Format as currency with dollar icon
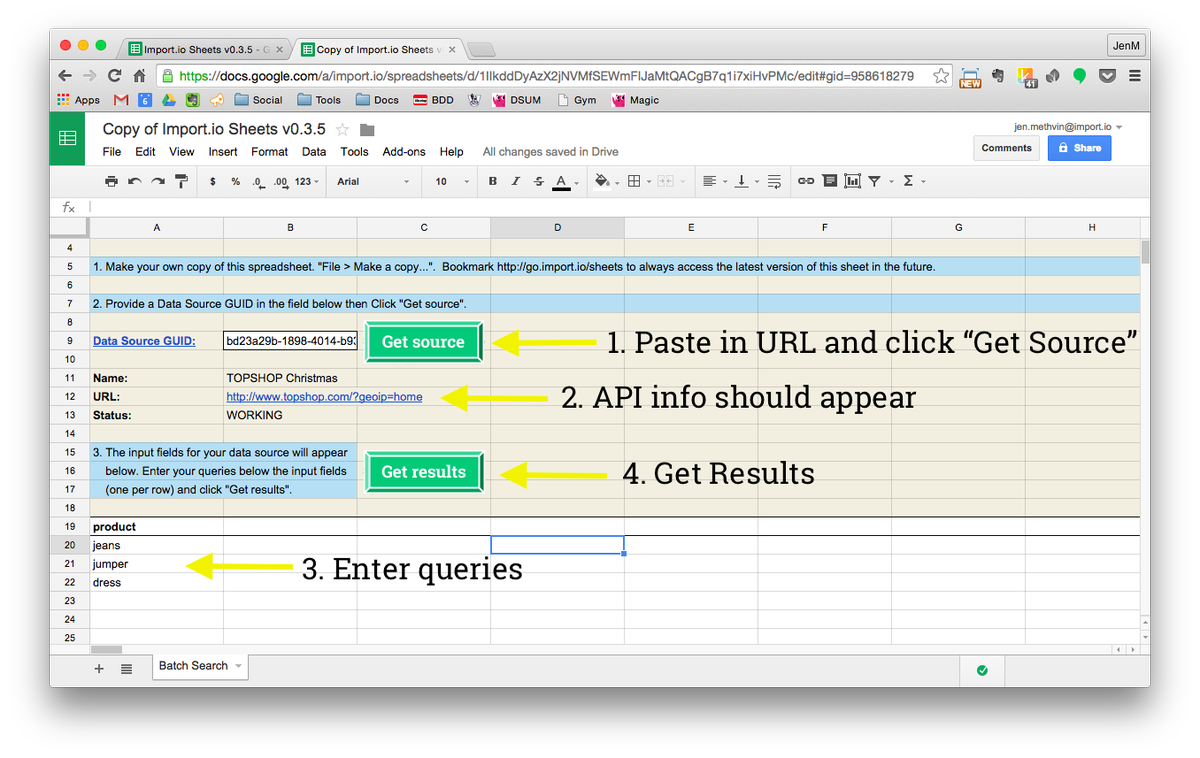Viewport: 1200px width, 758px height. click(213, 182)
